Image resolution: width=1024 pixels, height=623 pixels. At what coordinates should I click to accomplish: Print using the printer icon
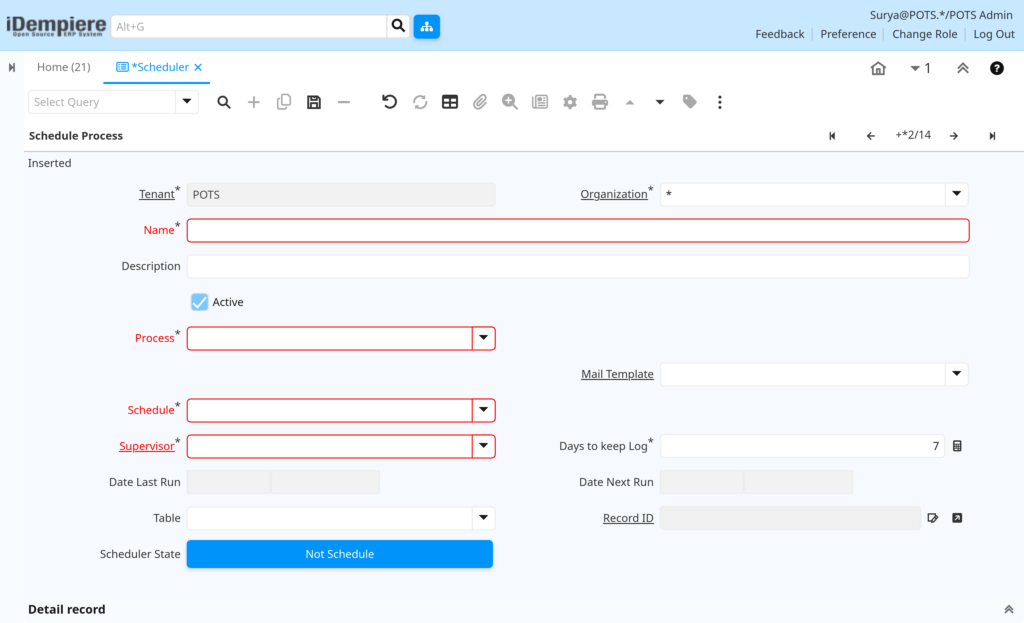(600, 102)
